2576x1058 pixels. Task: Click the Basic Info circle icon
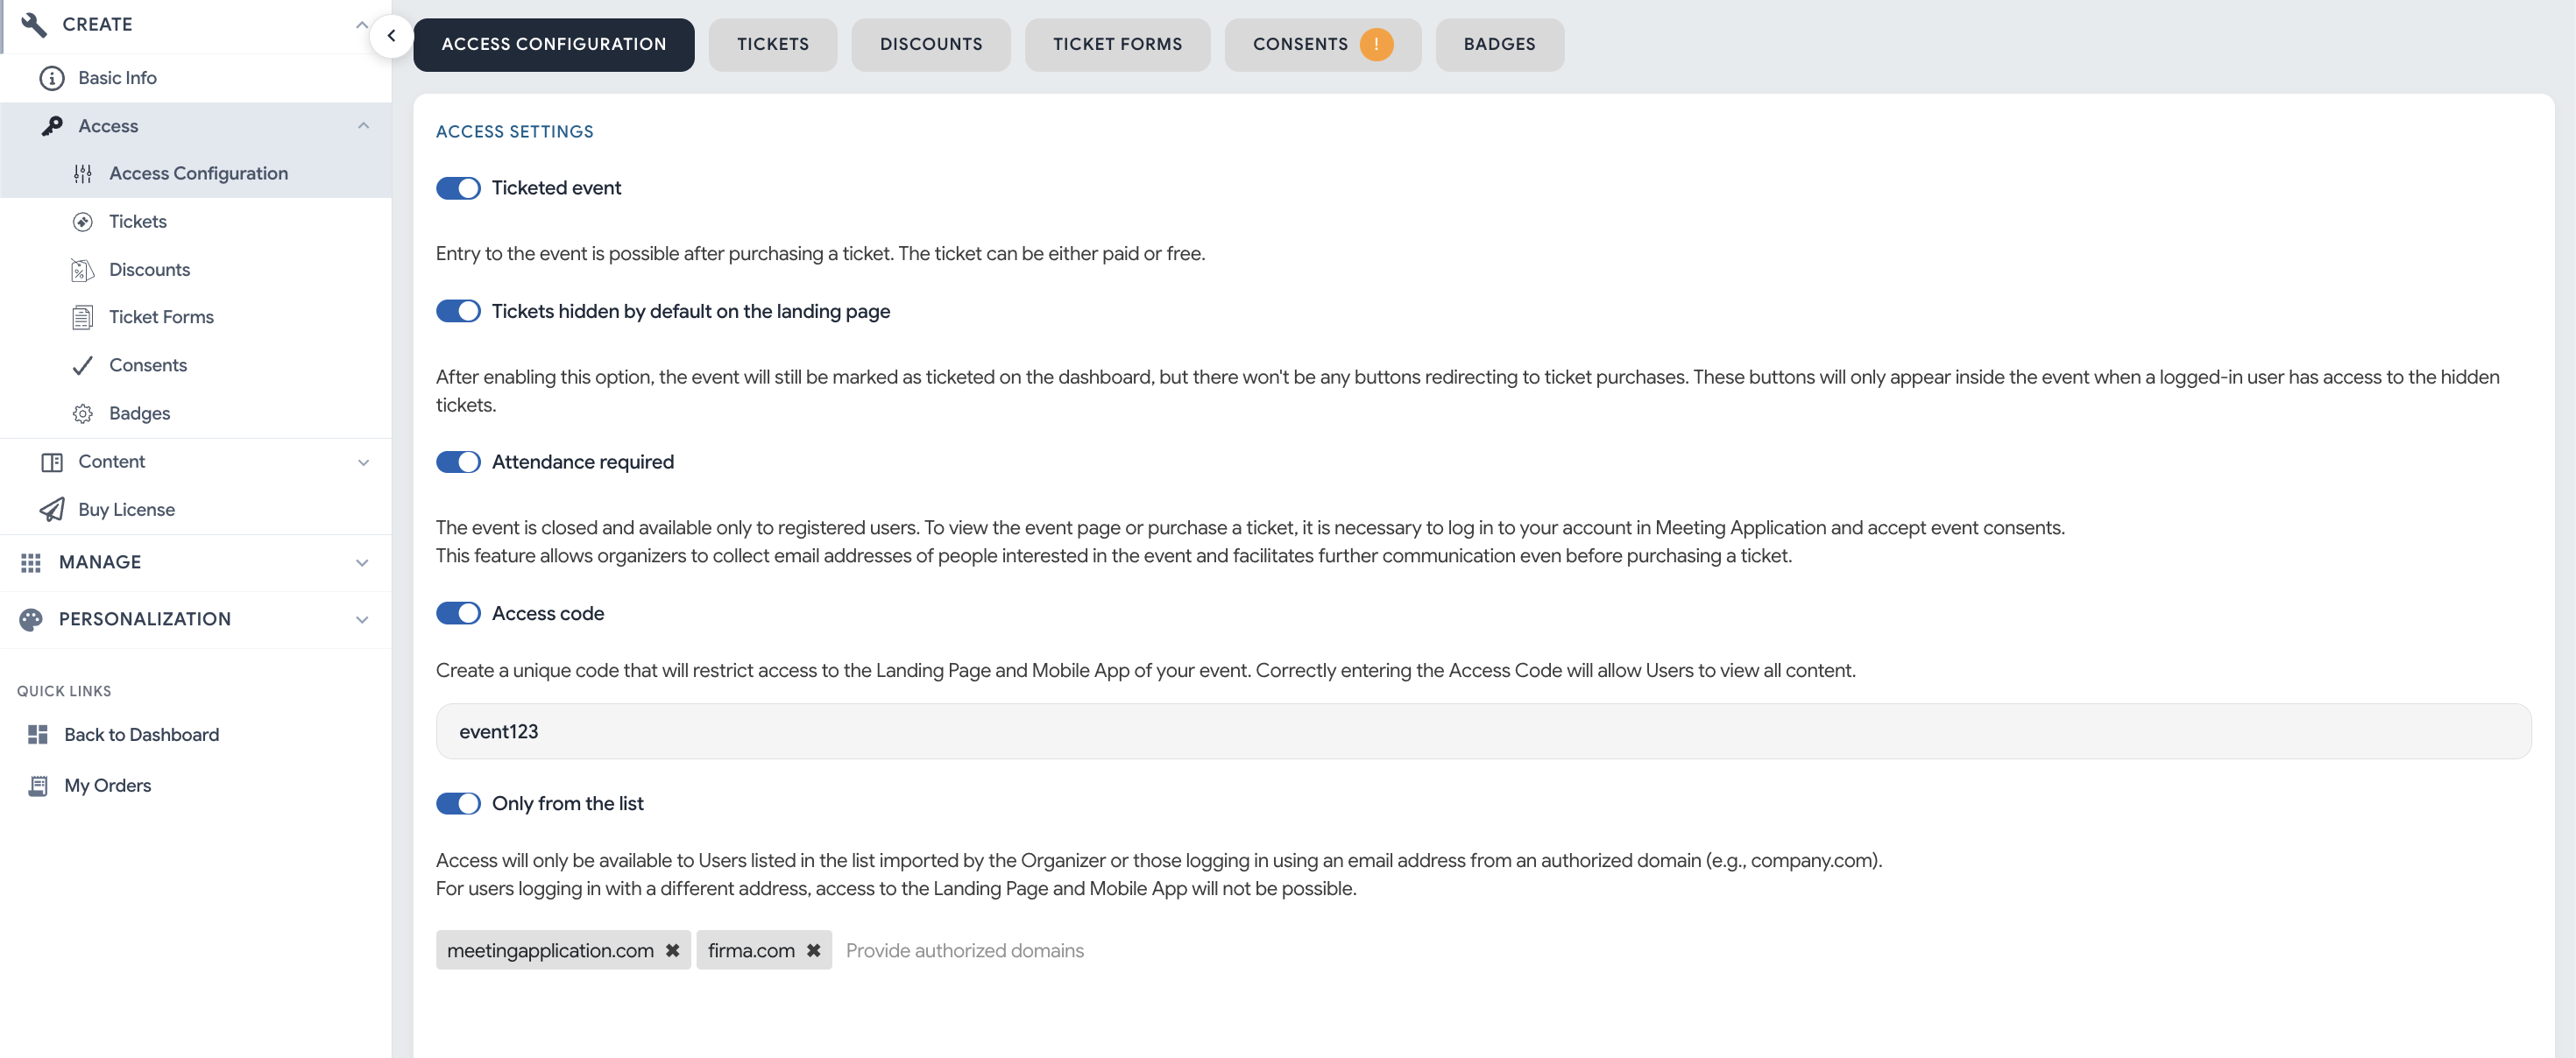tap(52, 78)
